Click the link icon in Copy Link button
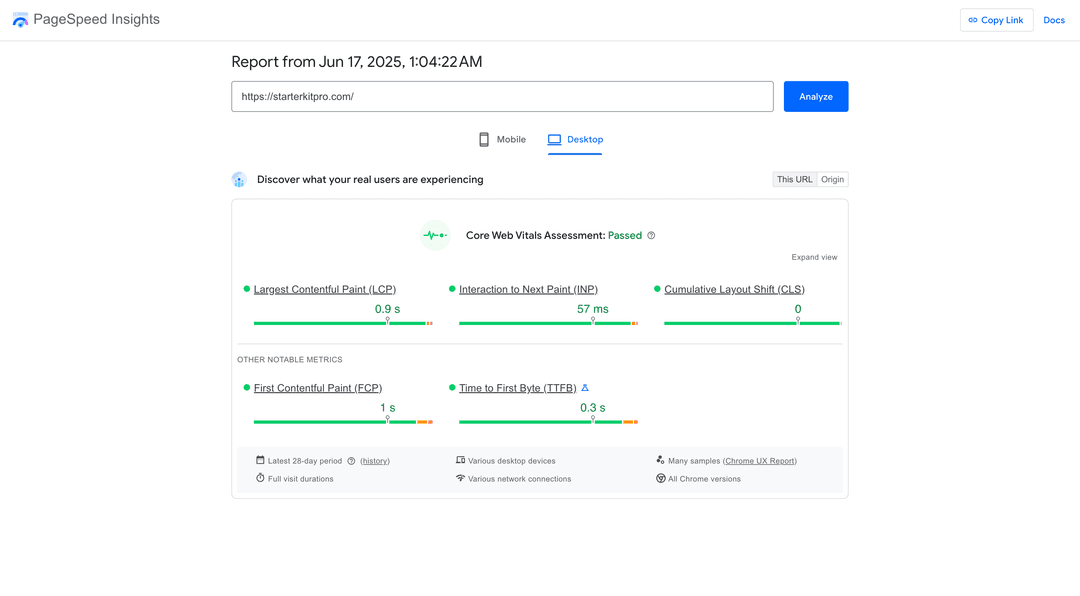Image resolution: width=1080 pixels, height=596 pixels. click(x=973, y=20)
